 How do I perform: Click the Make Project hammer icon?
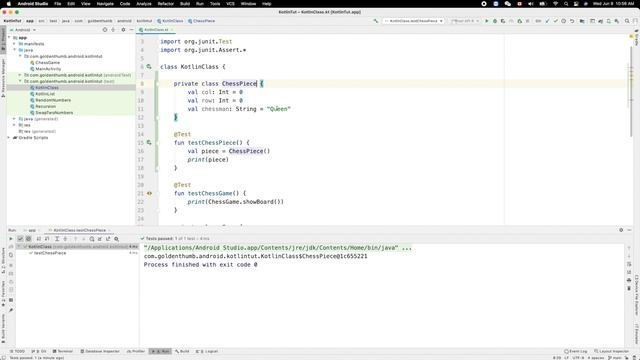(376, 21)
